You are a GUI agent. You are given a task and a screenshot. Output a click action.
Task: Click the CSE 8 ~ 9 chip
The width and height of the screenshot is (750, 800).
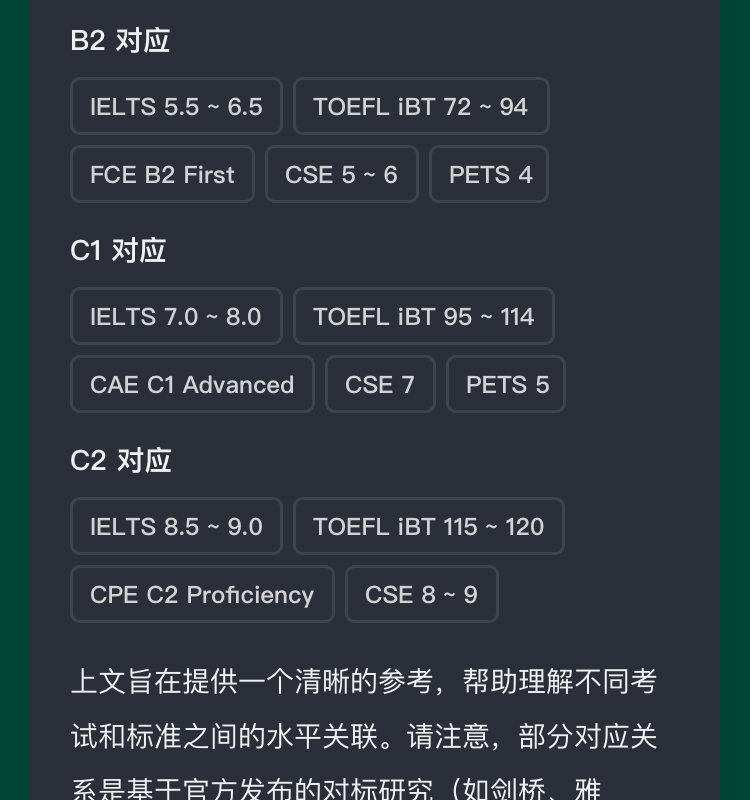[421, 594]
